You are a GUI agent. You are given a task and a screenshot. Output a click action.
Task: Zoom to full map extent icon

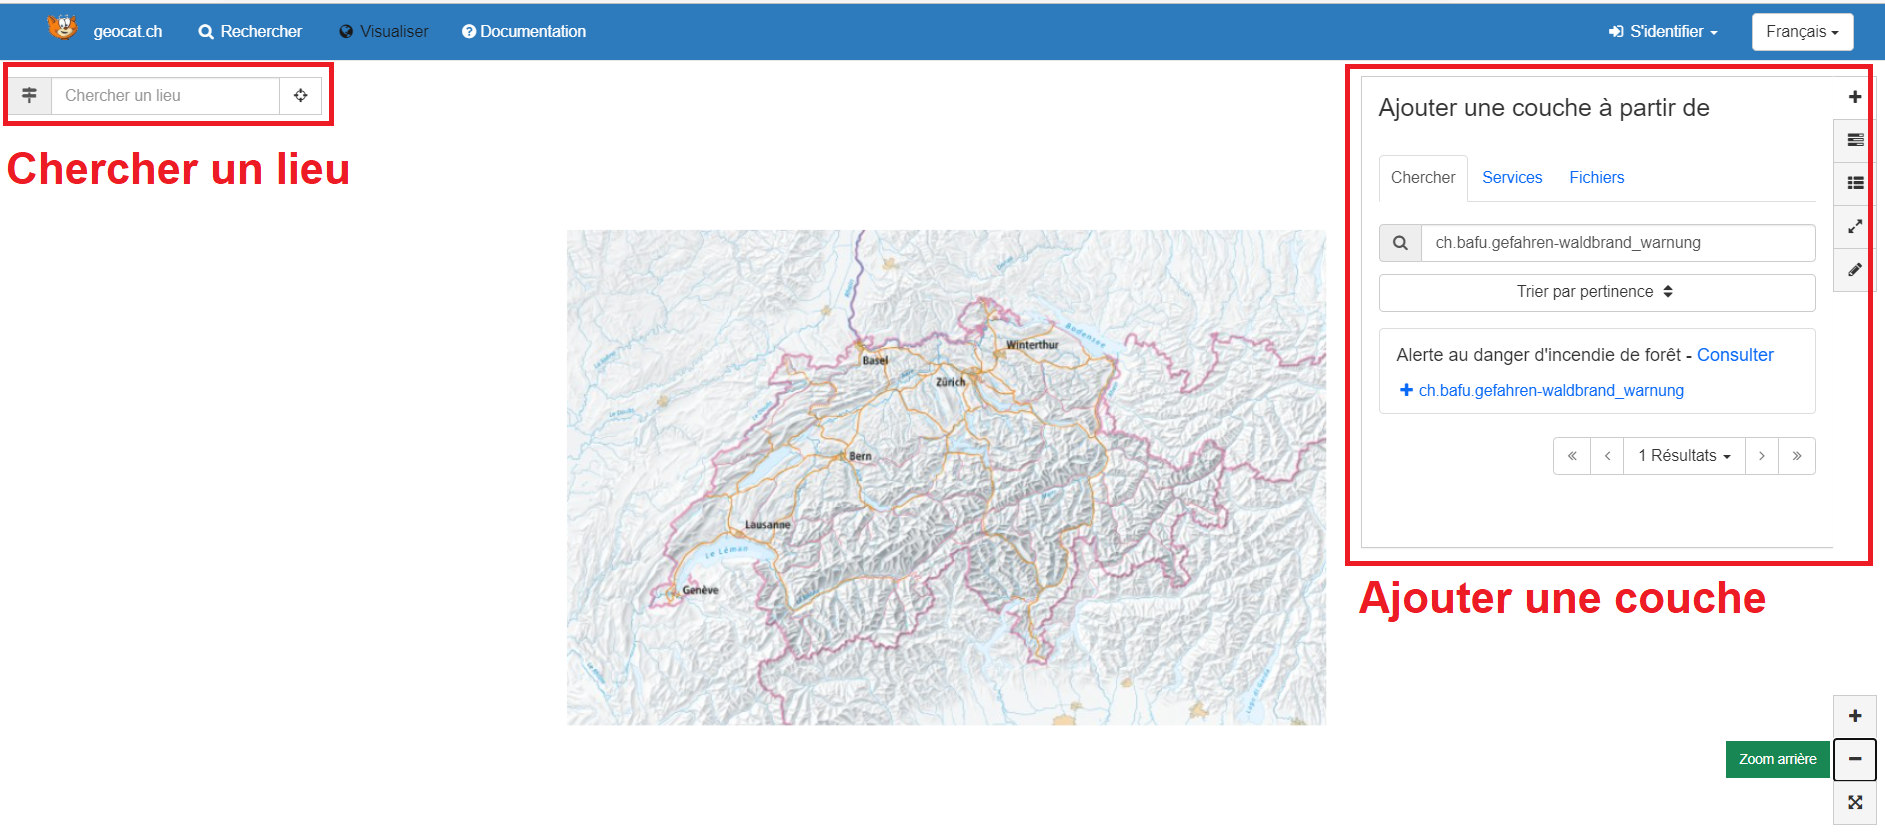1854,802
